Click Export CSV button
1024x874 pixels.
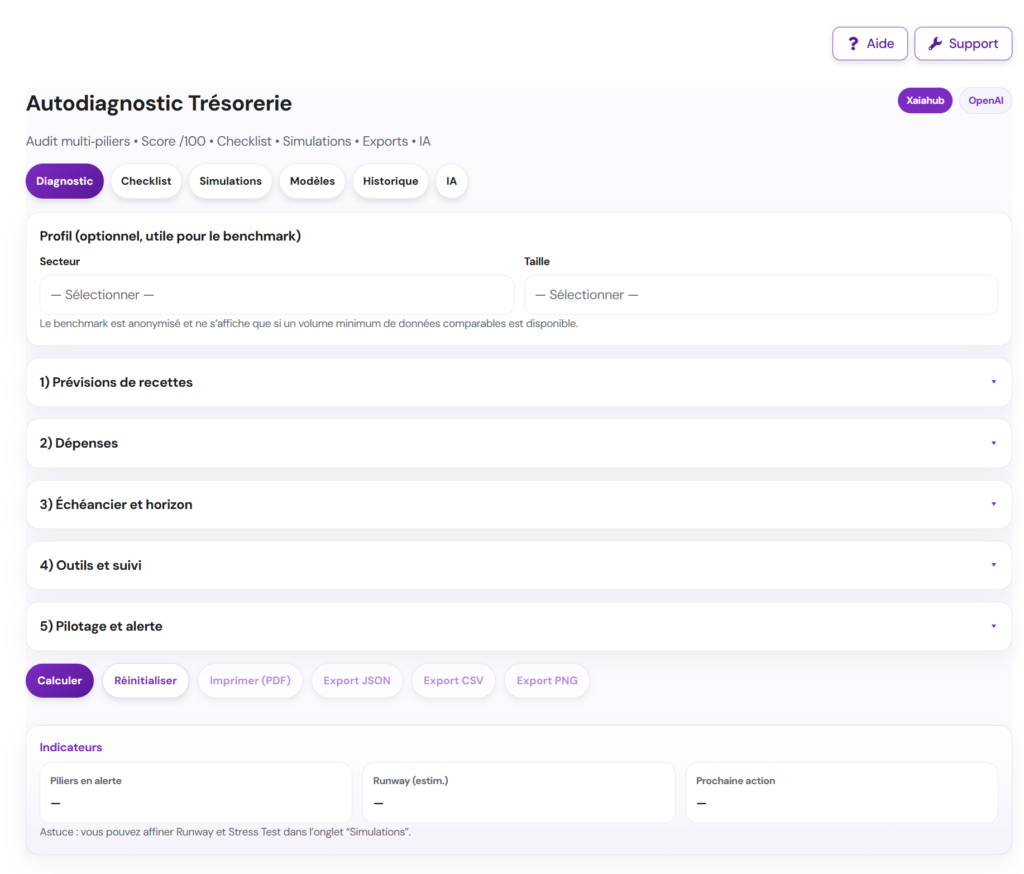453,681
